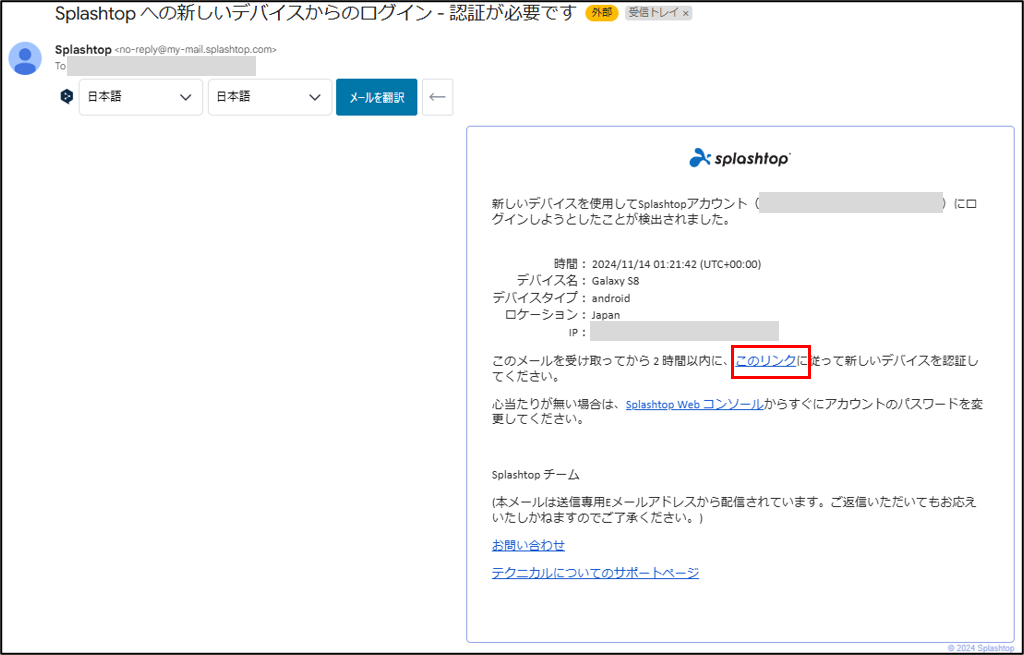This screenshot has height=655, width=1024.
Task: Click the timestamp 2024/11/14 01:21:42 (UTC+00:00)
Action: pyautogui.click(x=676, y=264)
